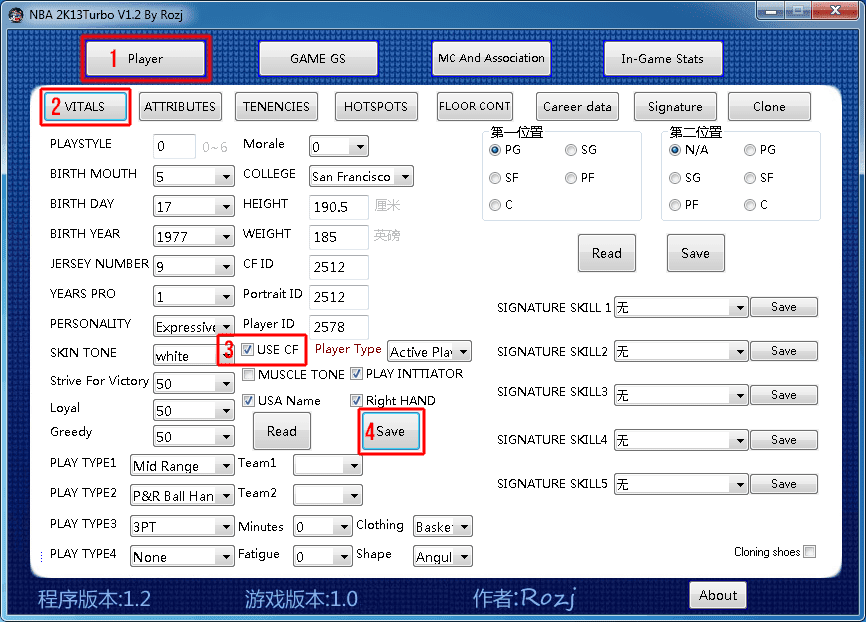Save SIGNATURE SKILL3
This screenshot has height=622, width=866.
click(x=784, y=395)
